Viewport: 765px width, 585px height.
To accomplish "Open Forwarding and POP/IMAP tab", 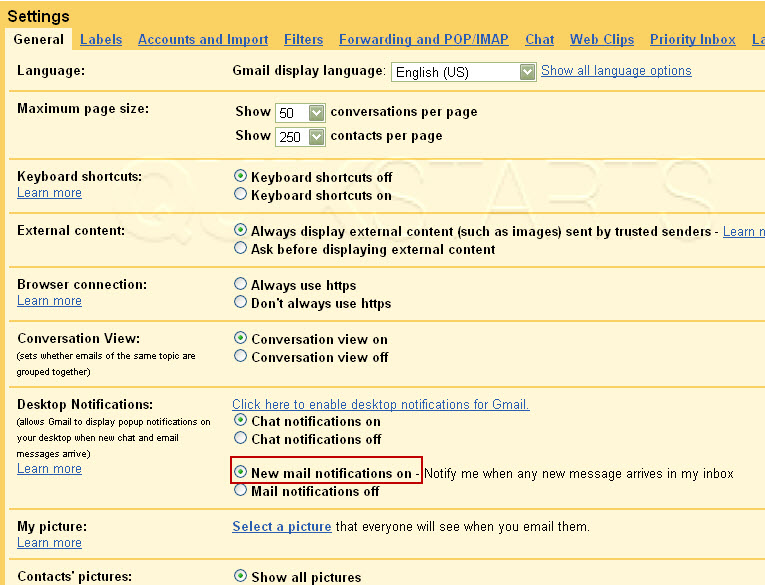I will [423, 40].
